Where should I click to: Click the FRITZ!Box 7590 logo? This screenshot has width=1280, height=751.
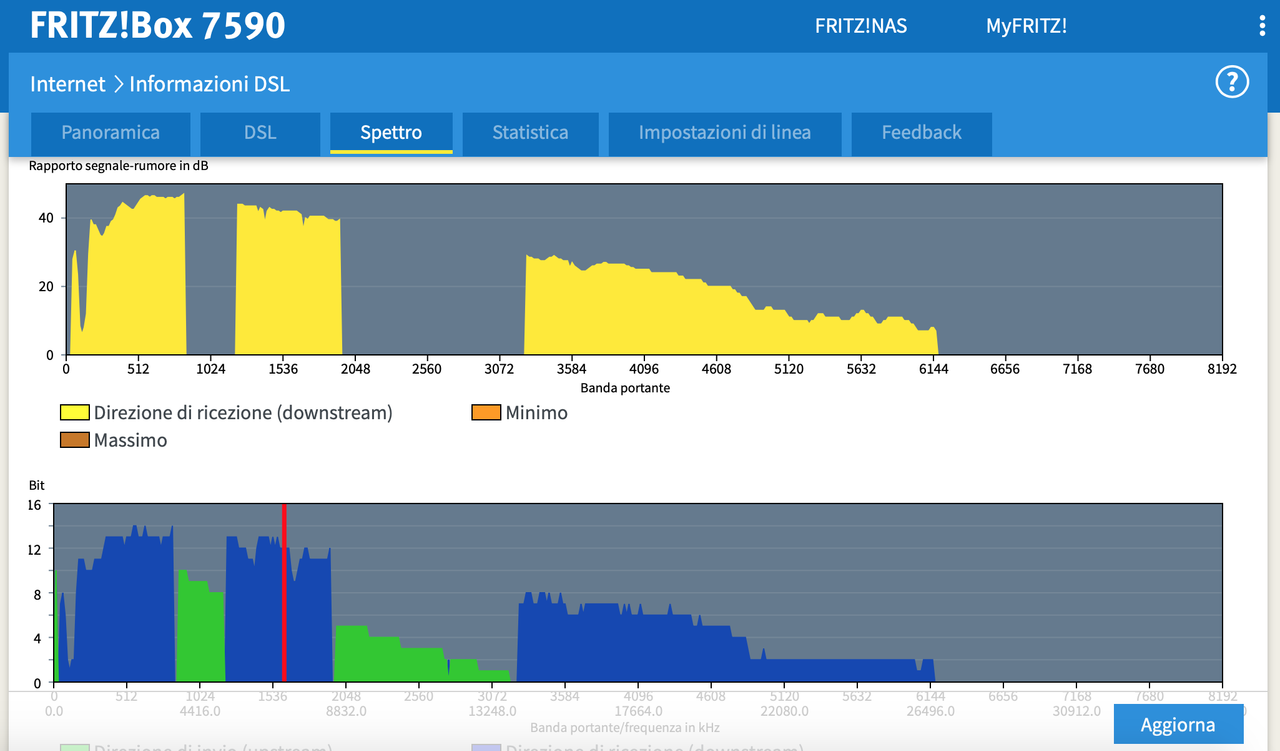point(158,26)
